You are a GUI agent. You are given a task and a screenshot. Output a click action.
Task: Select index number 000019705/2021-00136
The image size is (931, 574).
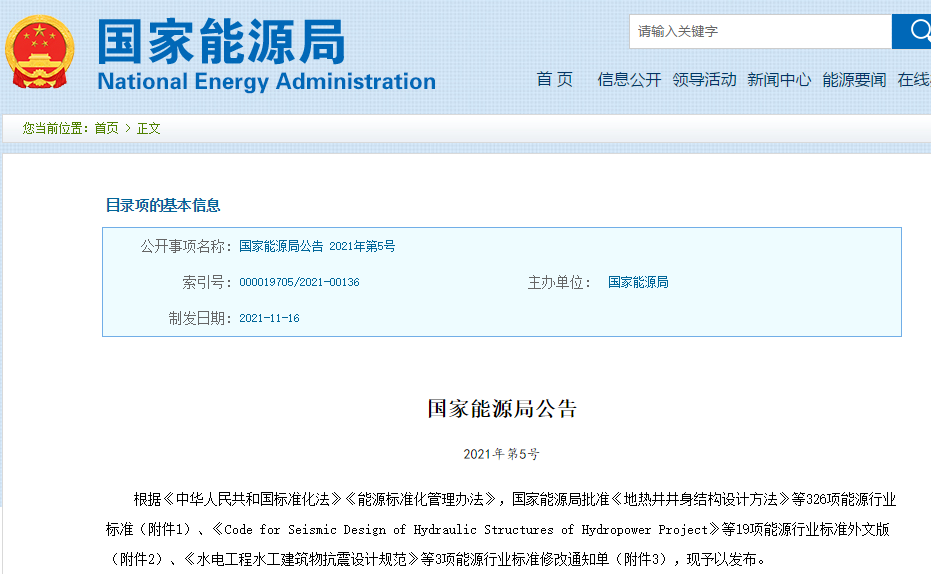pos(299,283)
